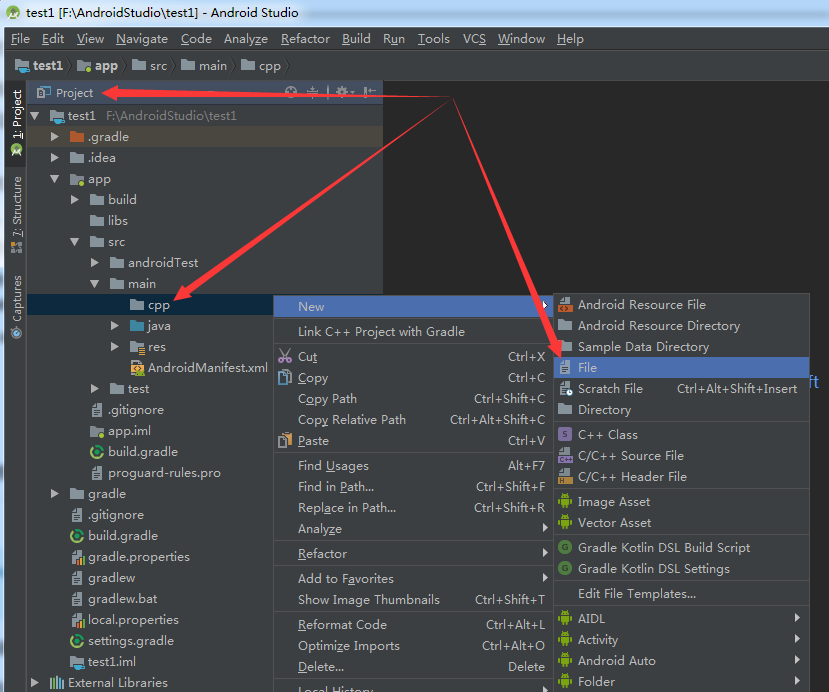Choose Reformat Code entry
This screenshot has height=692, width=829.
pos(413,625)
